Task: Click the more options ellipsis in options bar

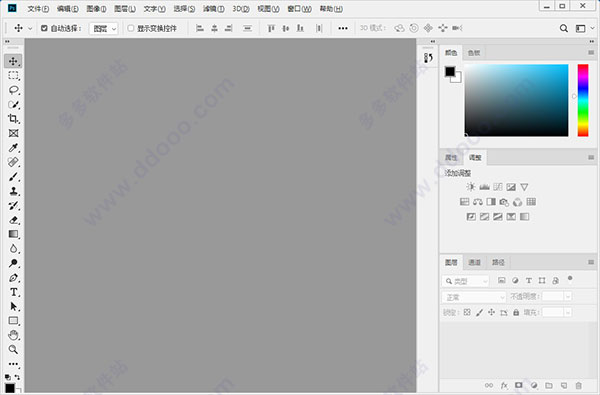Action: coord(343,28)
